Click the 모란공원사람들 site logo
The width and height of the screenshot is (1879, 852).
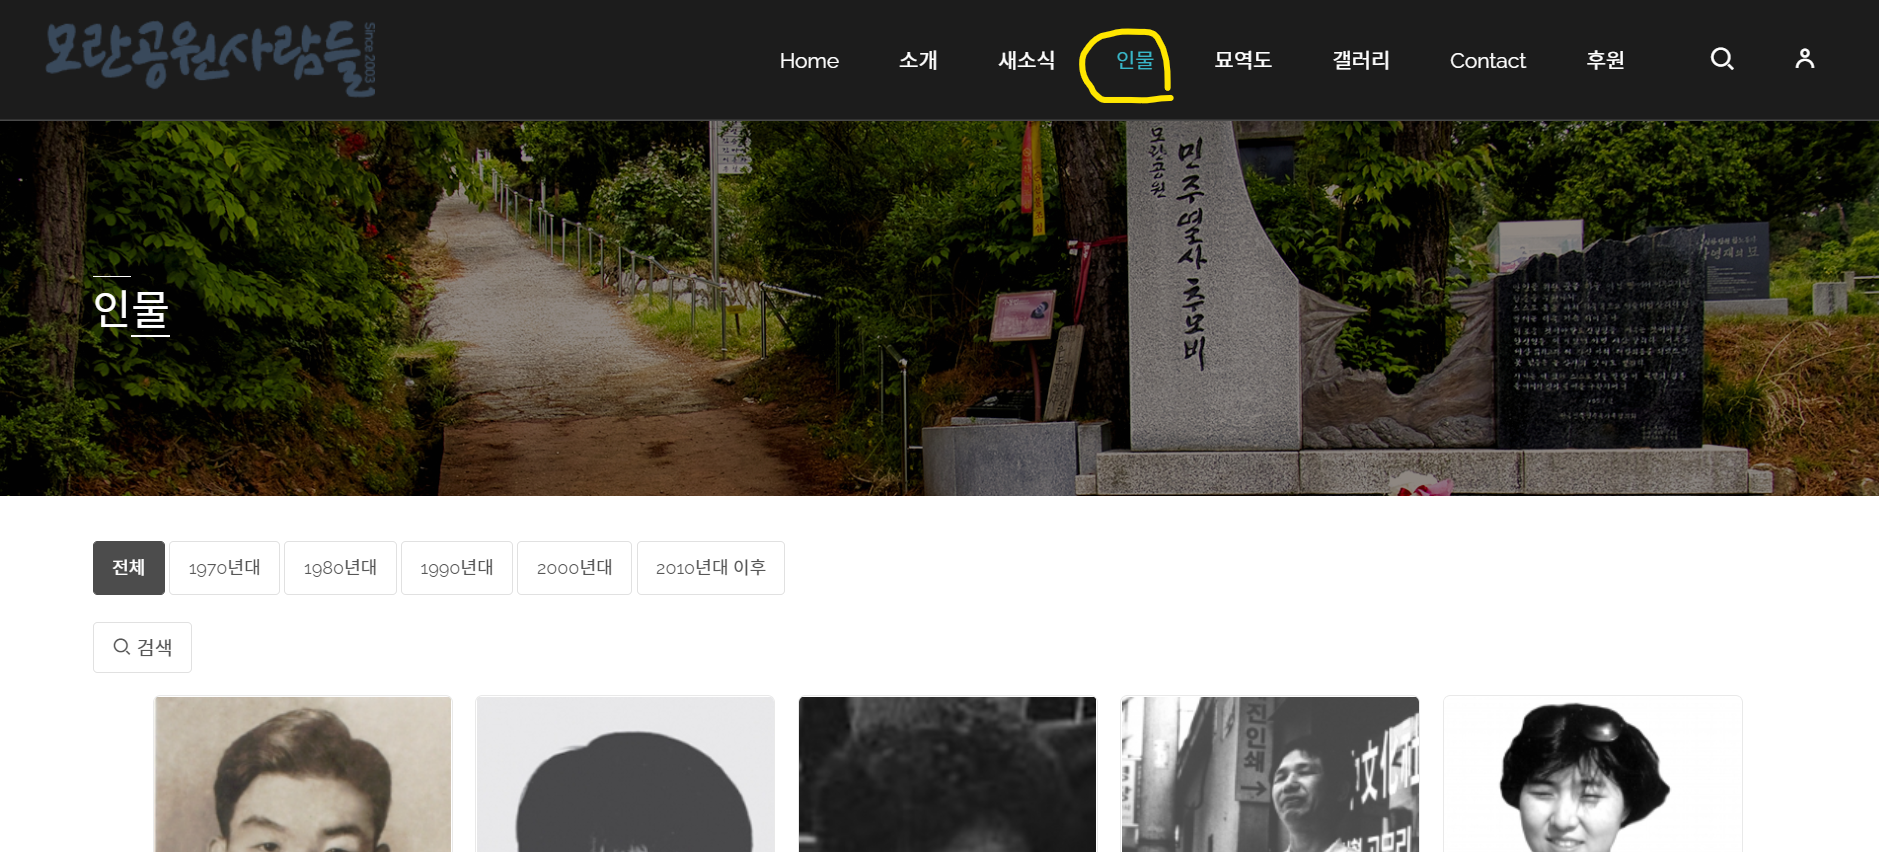[211, 58]
